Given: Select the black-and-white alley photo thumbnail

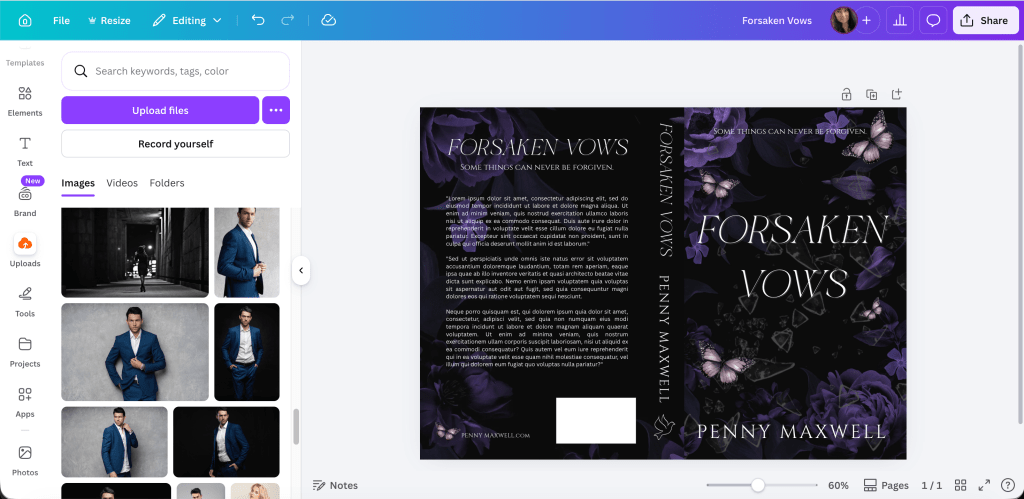Looking at the screenshot, I should pyautogui.click(x=135, y=252).
